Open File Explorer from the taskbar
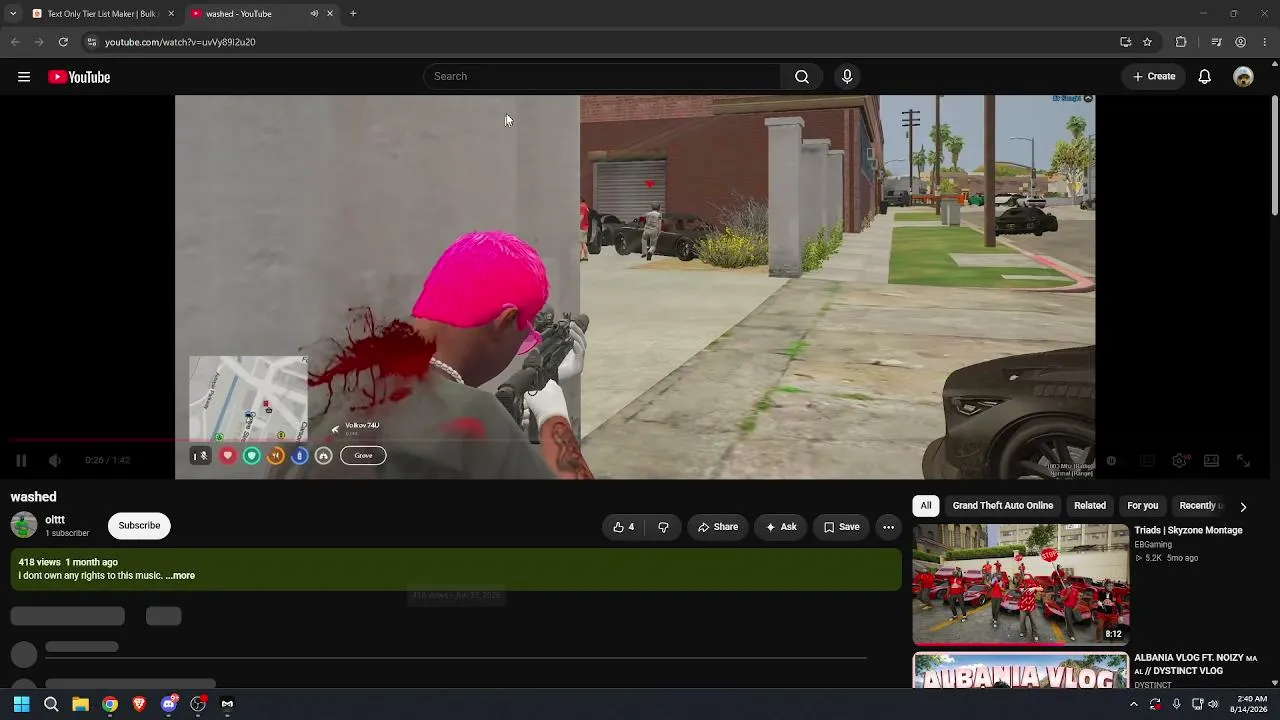The width and height of the screenshot is (1280, 720). coord(80,704)
